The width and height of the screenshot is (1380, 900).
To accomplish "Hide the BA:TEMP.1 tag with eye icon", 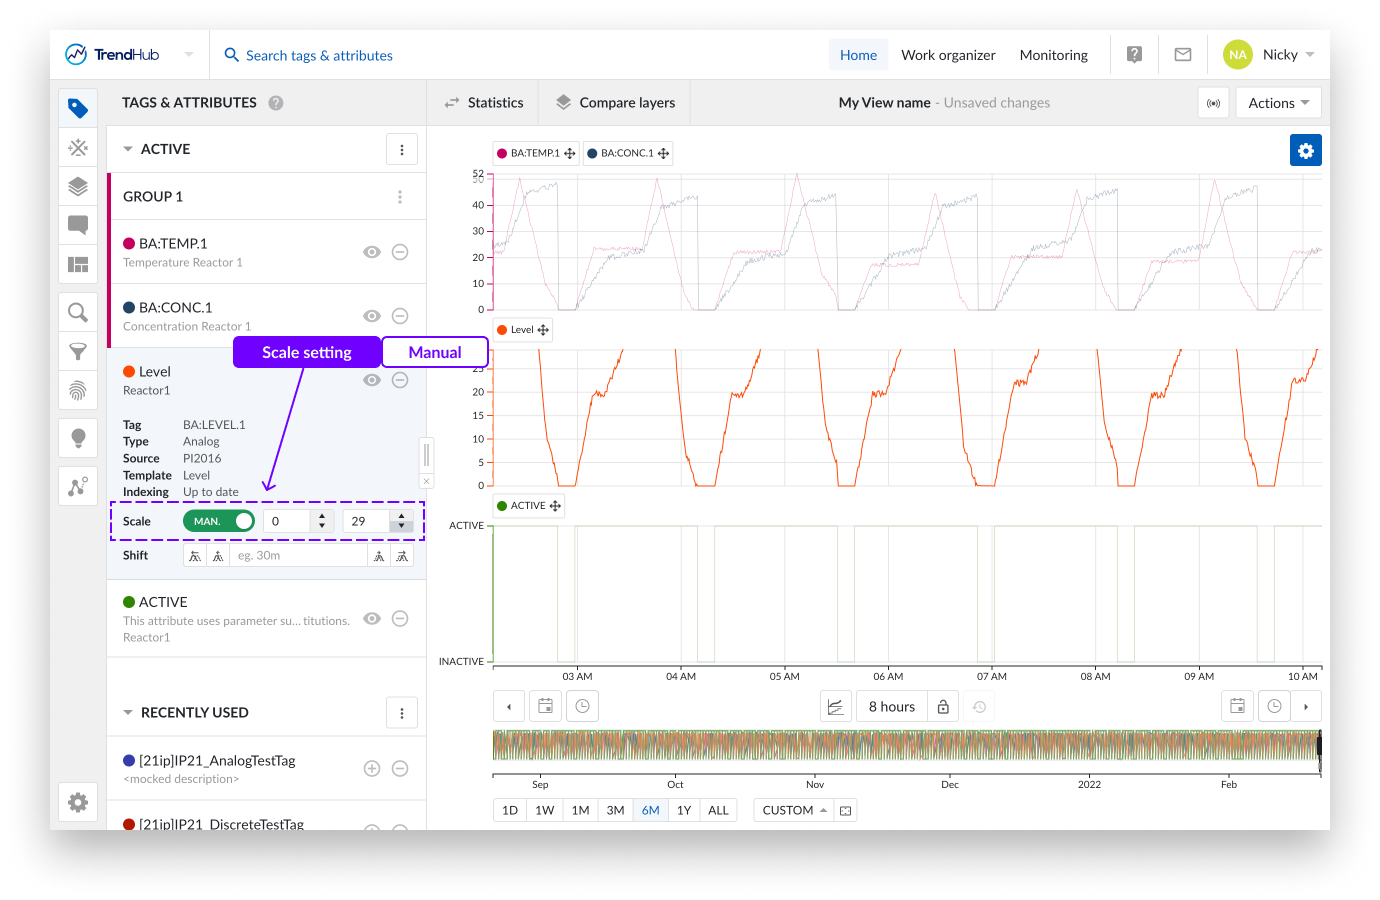I will (372, 252).
